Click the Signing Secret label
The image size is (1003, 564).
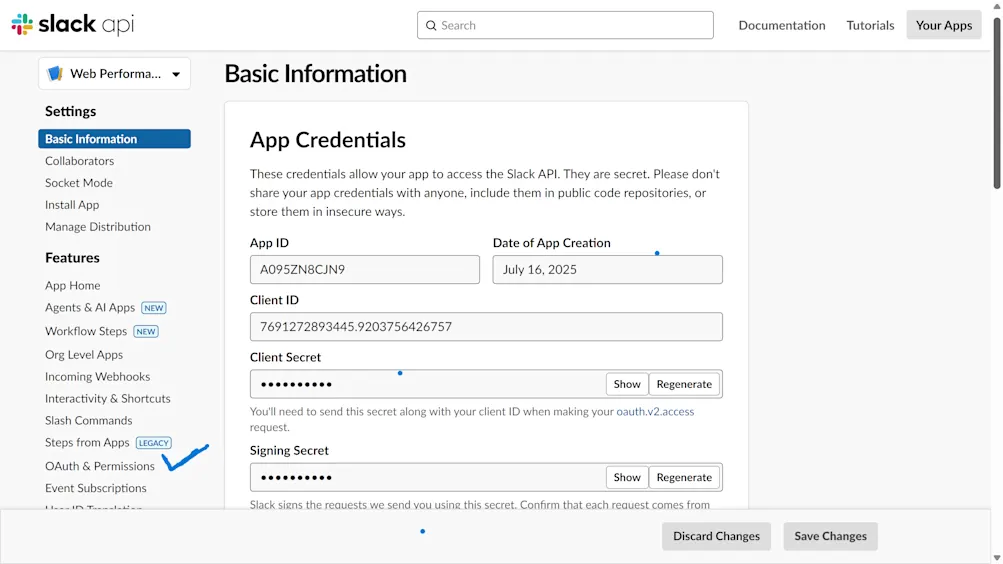[x=289, y=450]
